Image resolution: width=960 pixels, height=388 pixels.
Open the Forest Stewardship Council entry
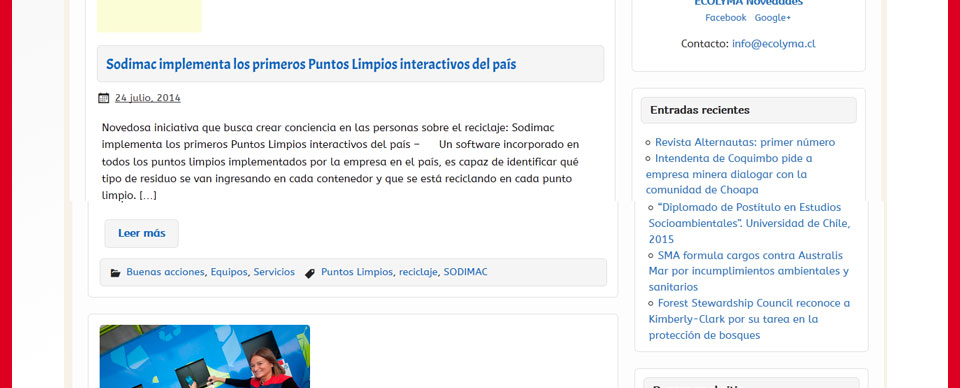(x=749, y=319)
